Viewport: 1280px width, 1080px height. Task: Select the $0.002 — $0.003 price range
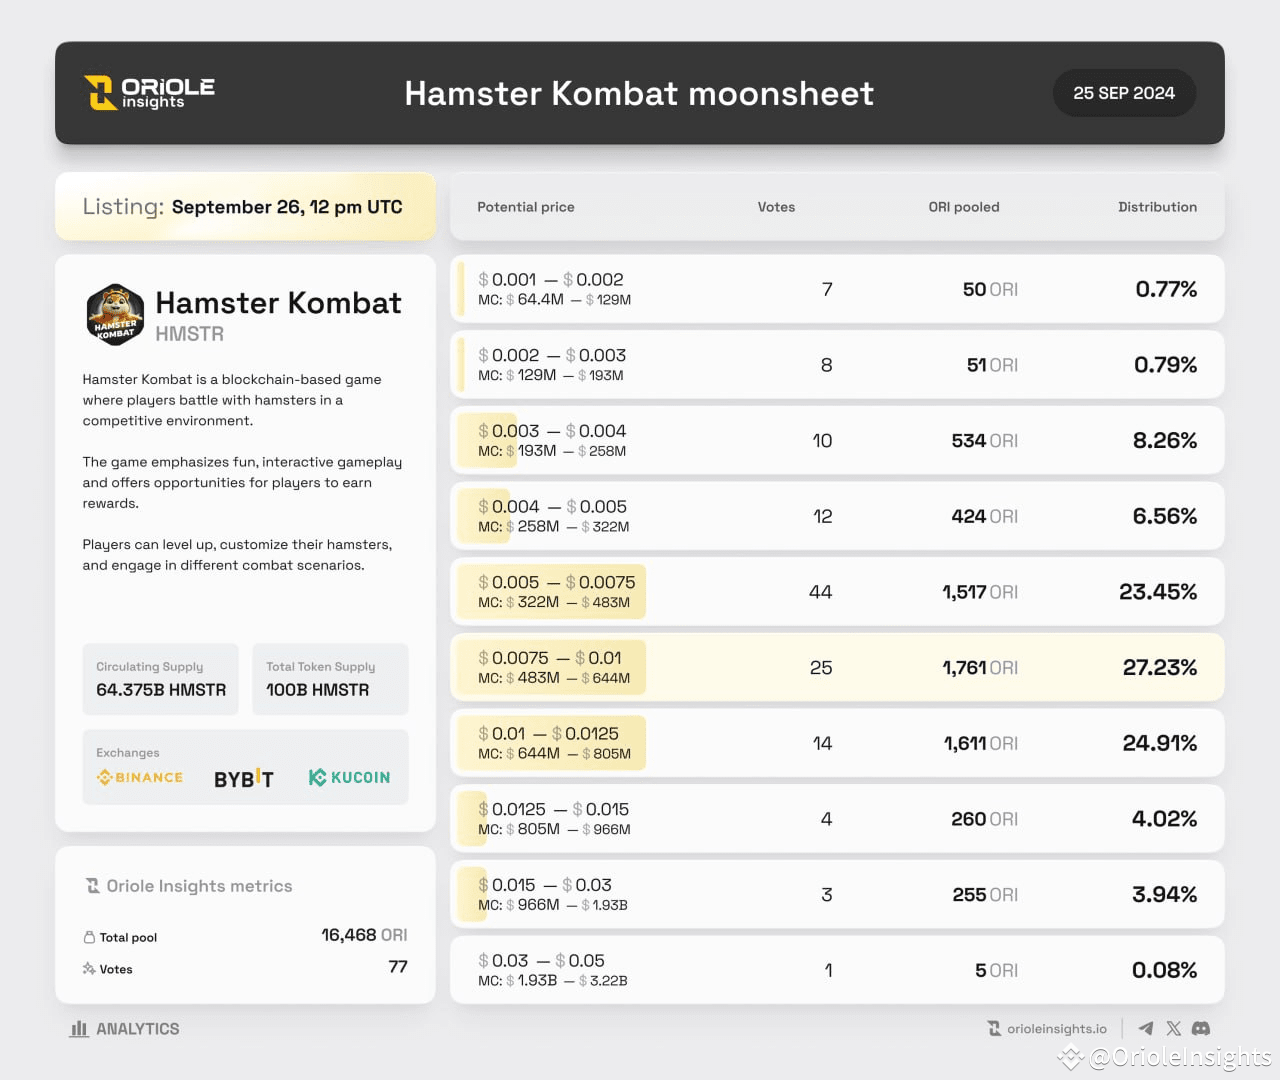click(552, 356)
